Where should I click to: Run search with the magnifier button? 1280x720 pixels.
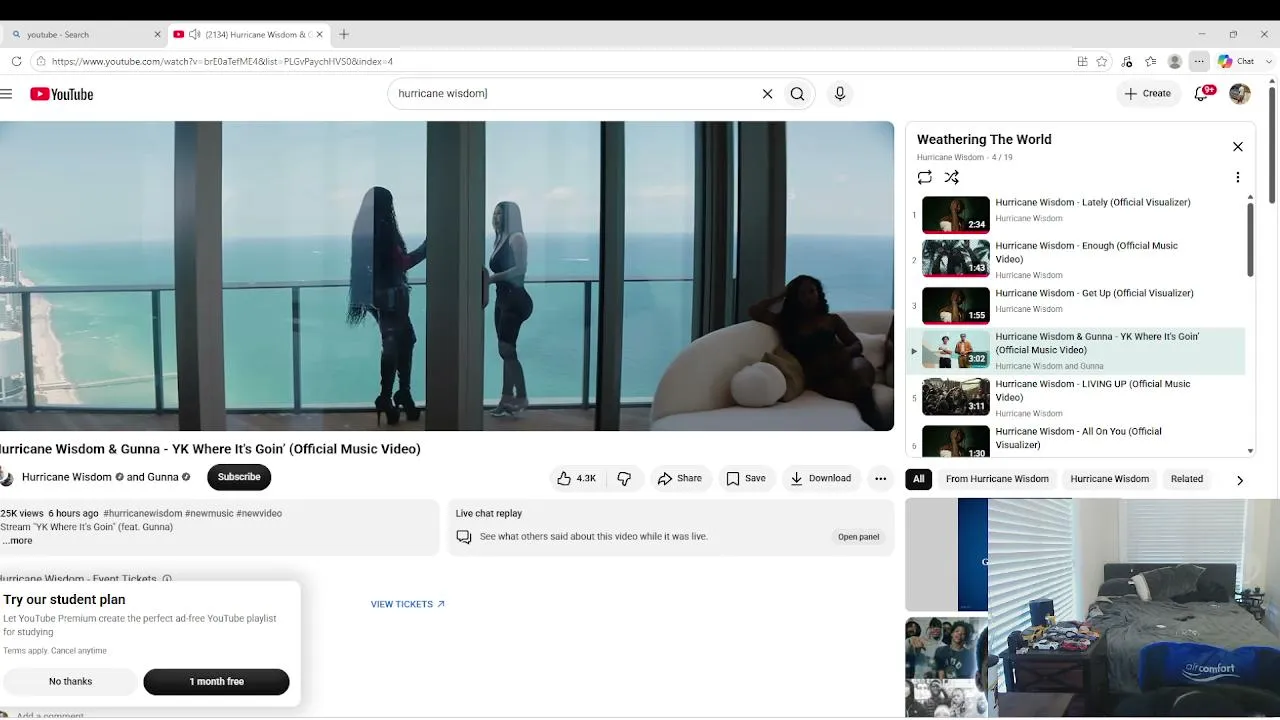797,94
